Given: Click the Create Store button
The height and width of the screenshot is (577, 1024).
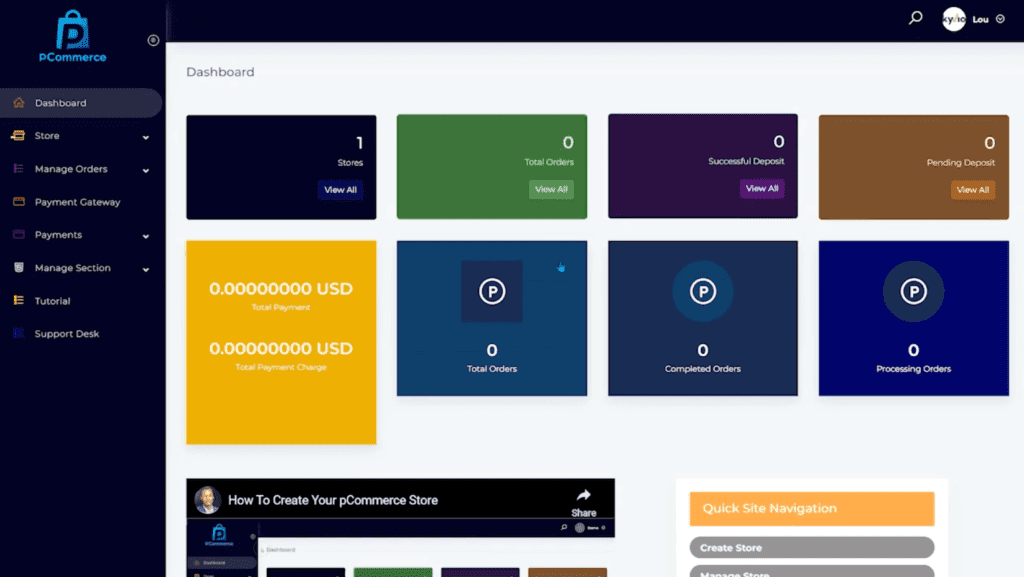Looking at the screenshot, I should [812, 548].
